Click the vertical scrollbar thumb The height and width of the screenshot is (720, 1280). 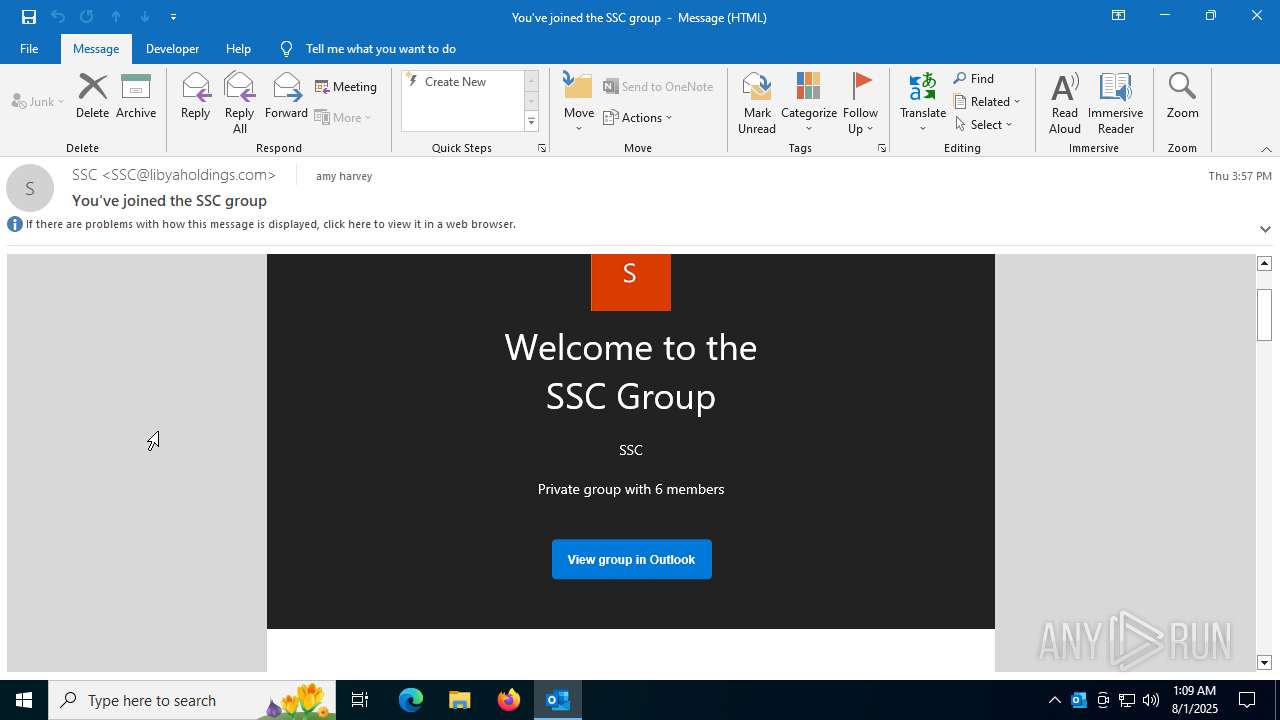pyautogui.click(x=1264, y=313)
